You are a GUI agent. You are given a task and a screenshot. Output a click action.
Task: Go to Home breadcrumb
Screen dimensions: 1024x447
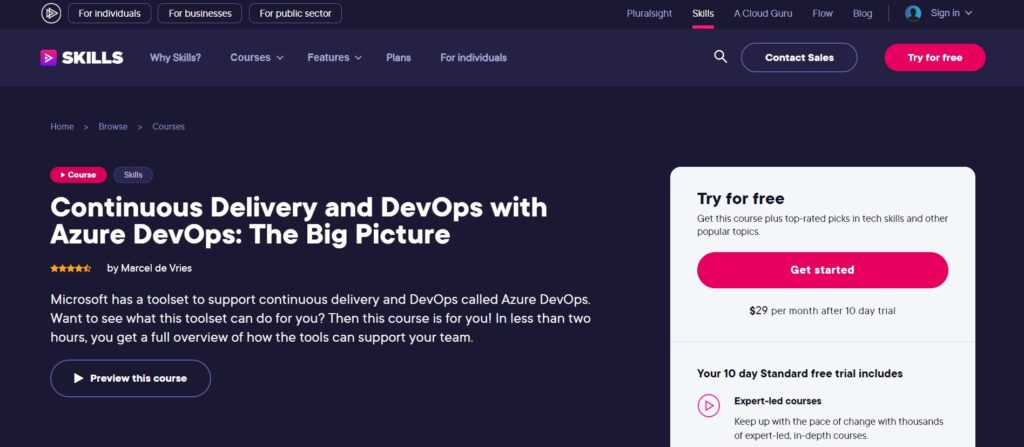pyautogui.click(x=62, y=127)
